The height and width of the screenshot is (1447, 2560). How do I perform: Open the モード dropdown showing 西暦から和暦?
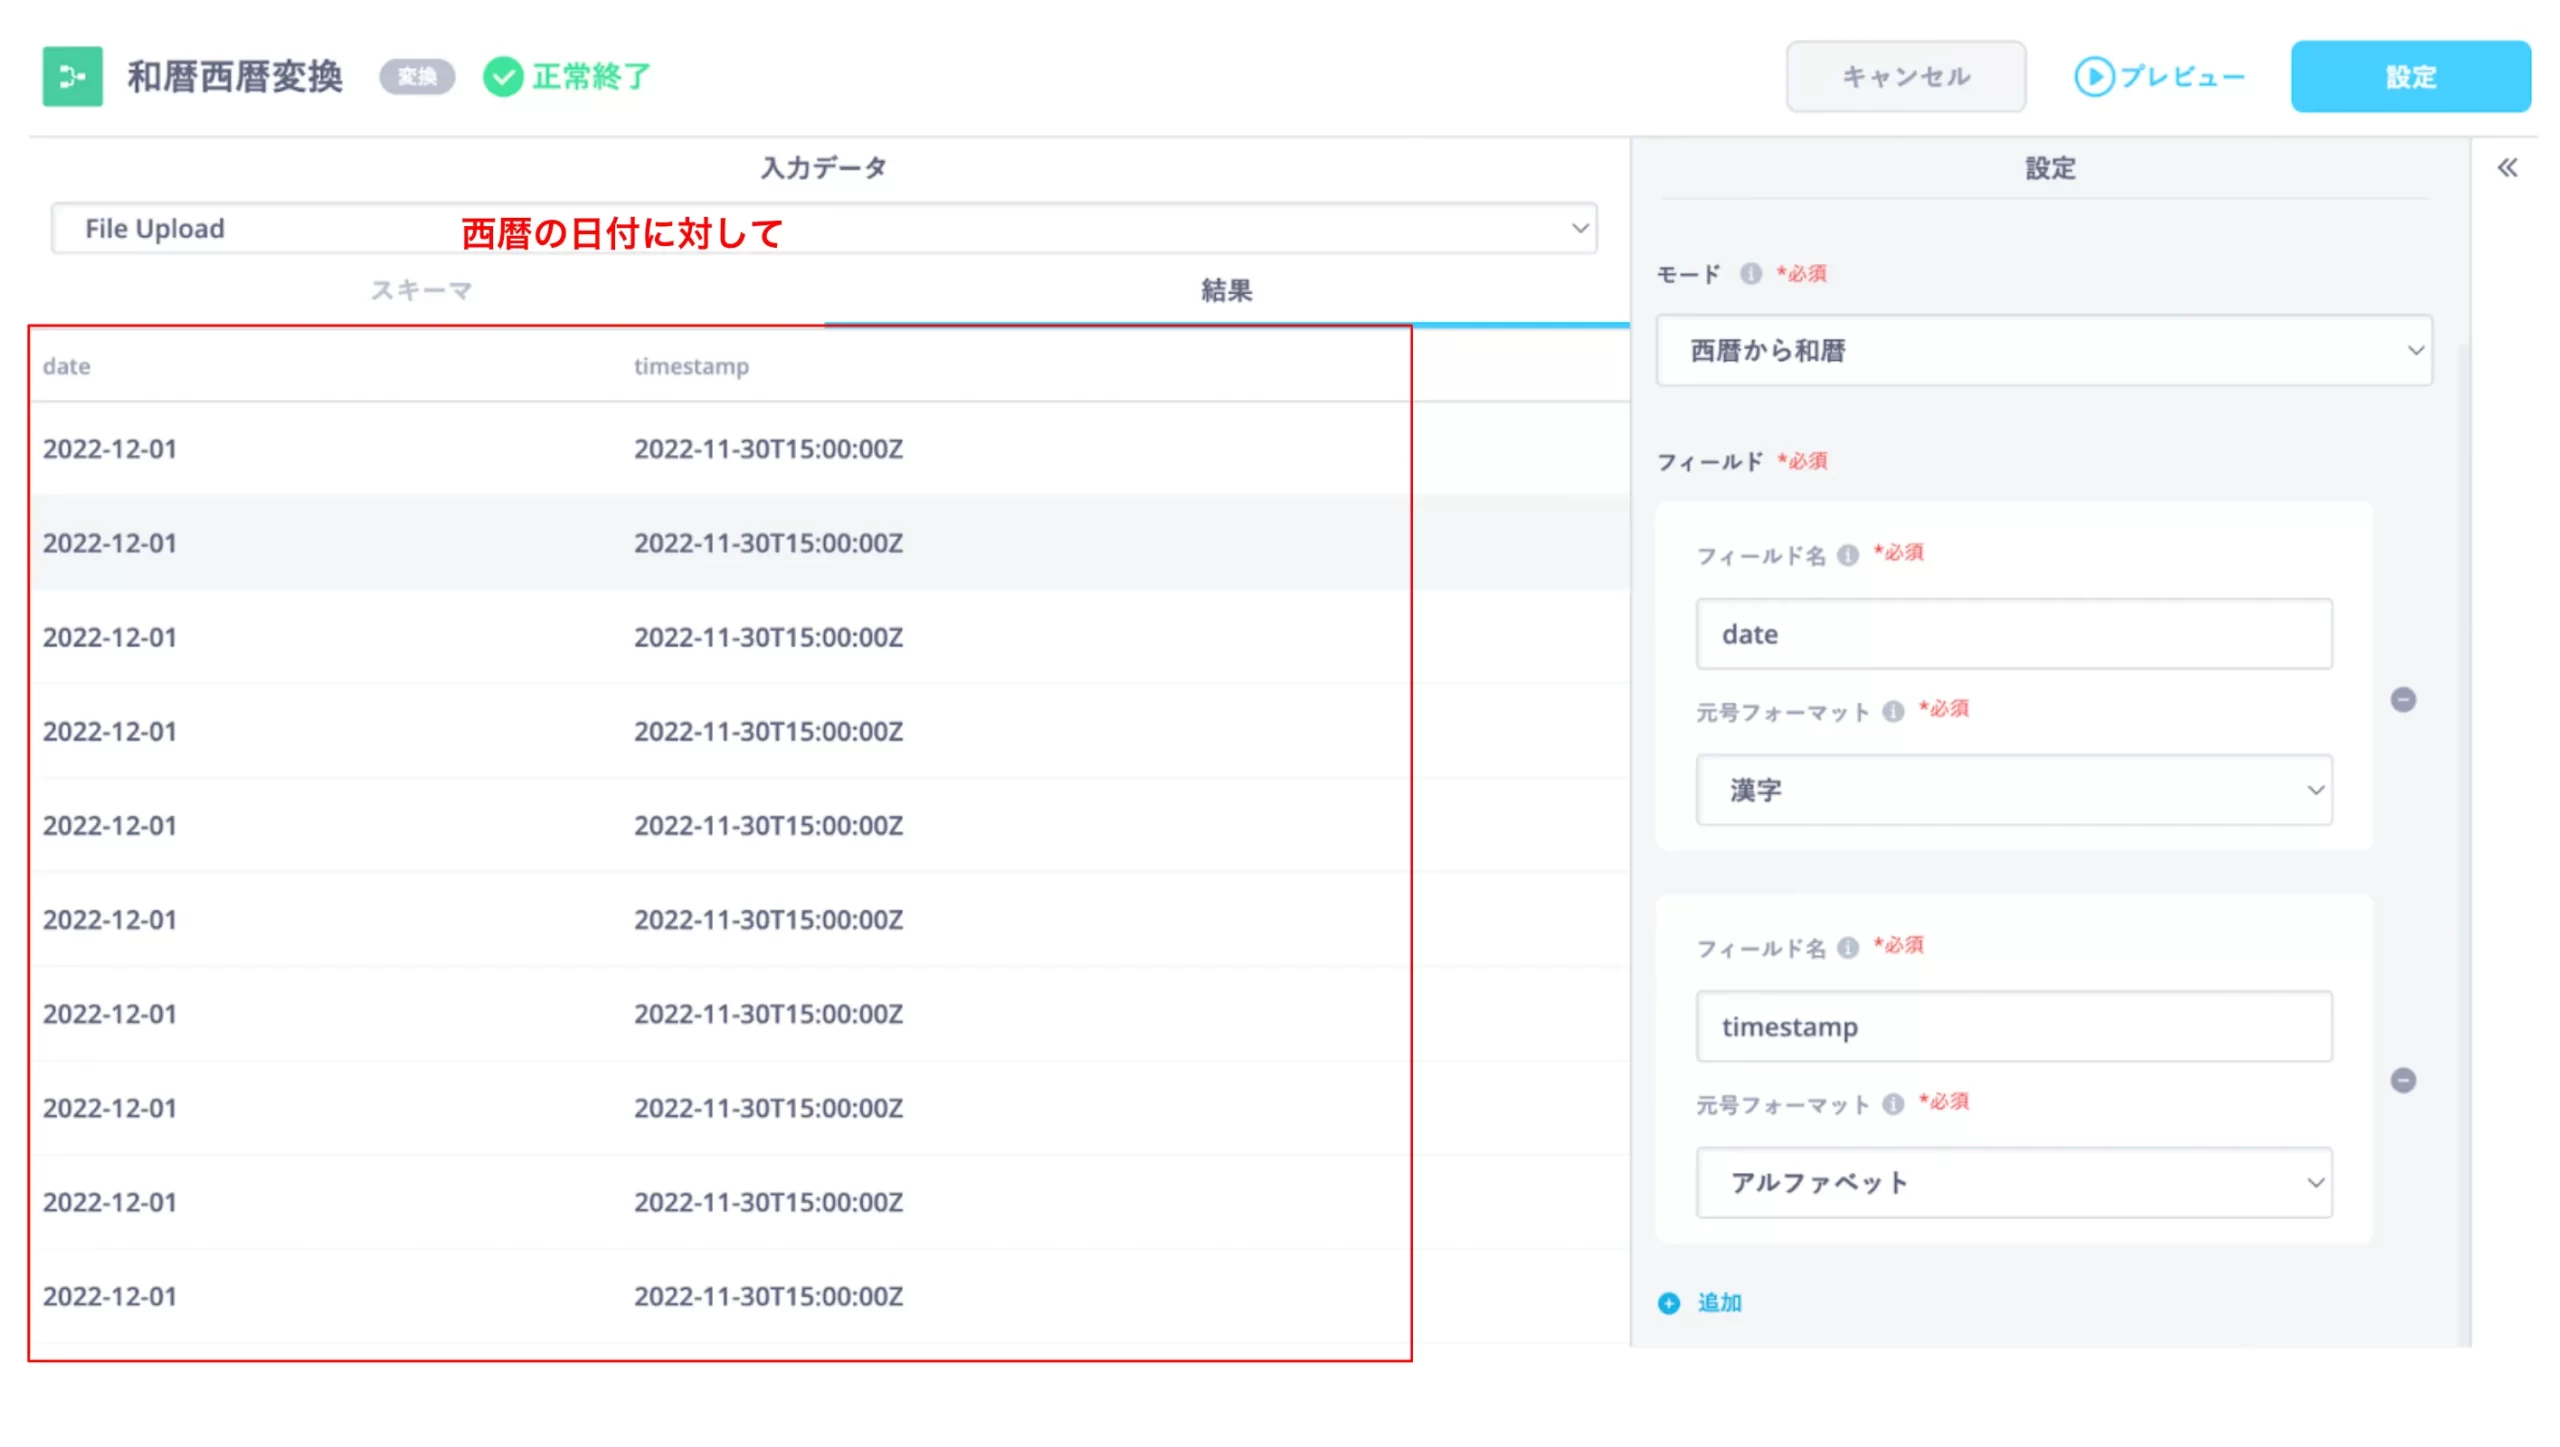(2043, 351)
